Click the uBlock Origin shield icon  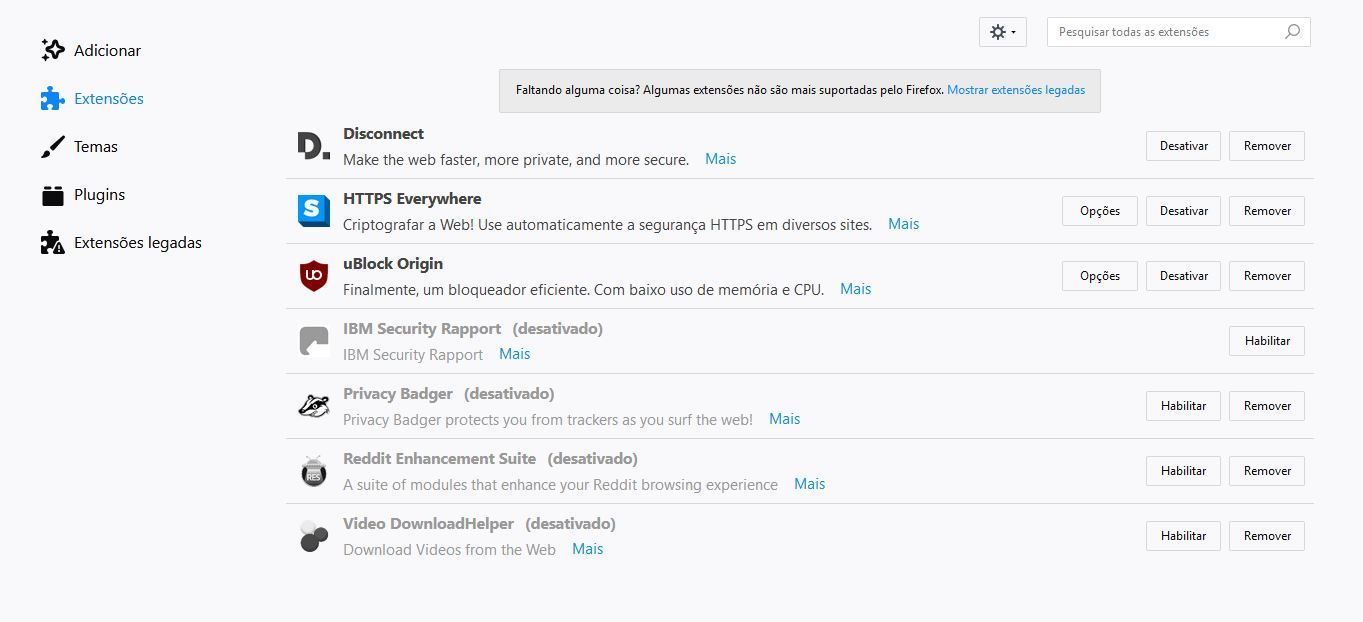[313, 276]
